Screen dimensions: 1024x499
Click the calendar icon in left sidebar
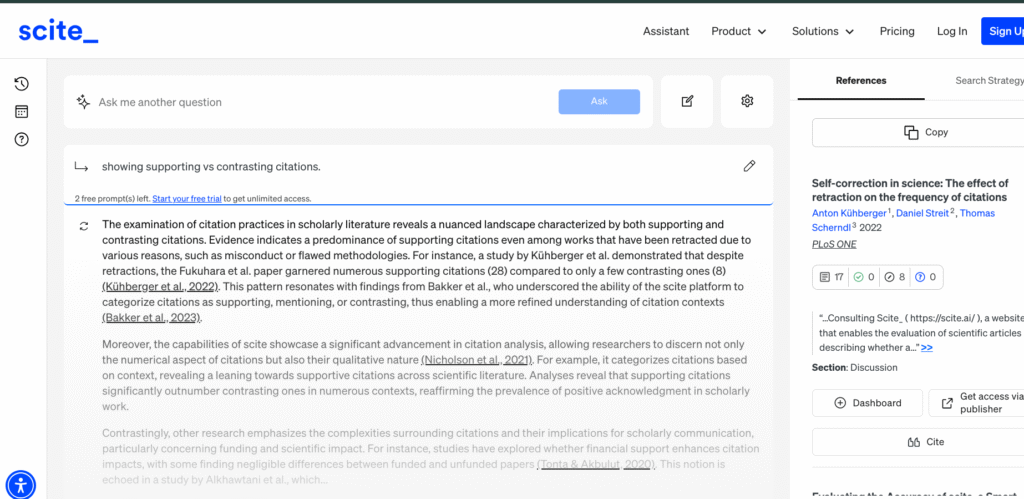click(x=21, y=112)
